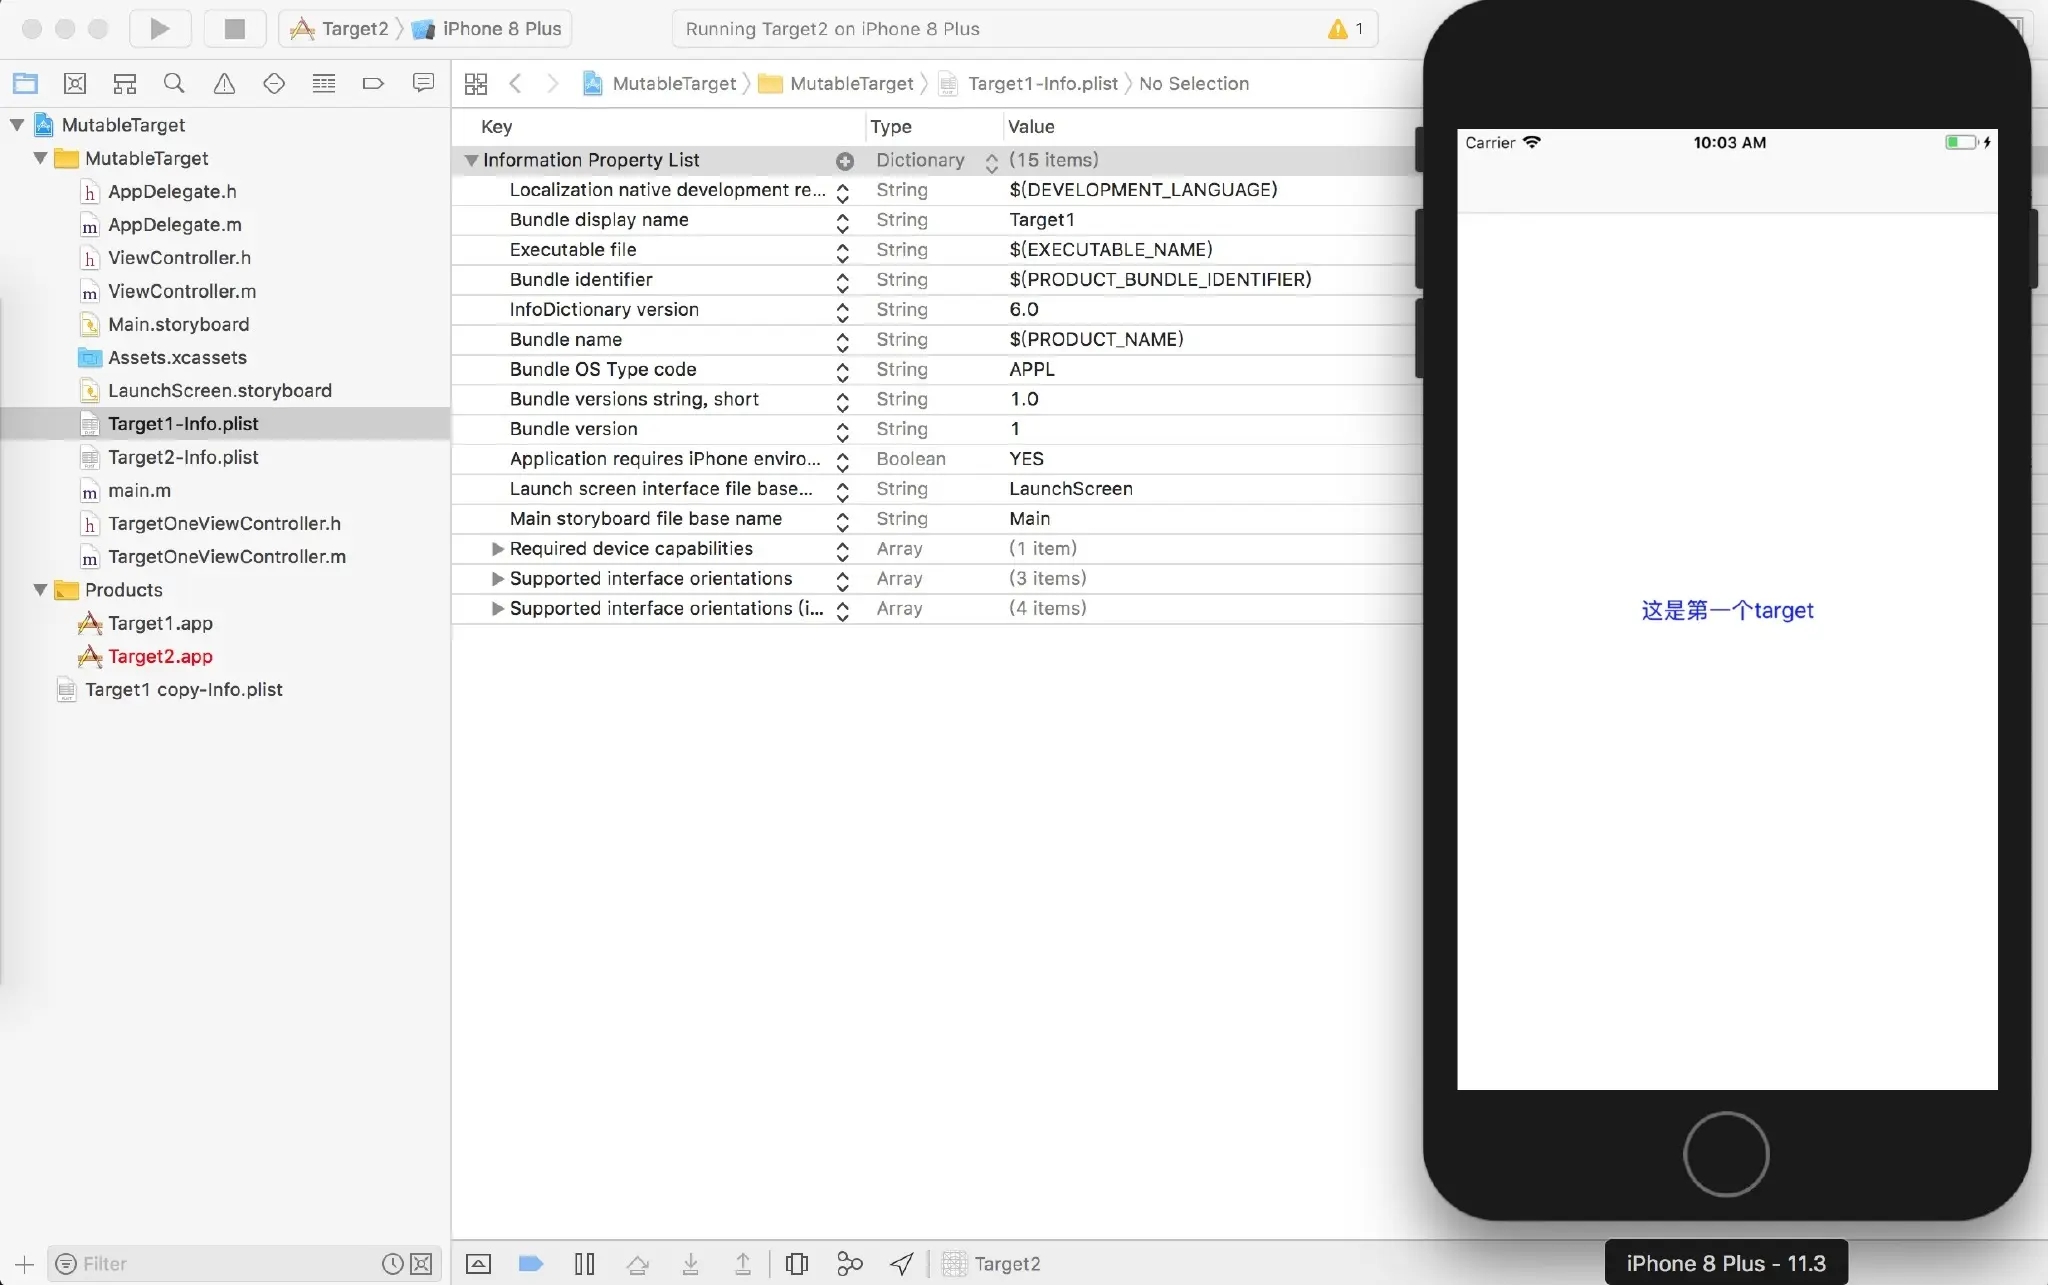Click key stepper for Bundle version
2048x1285 pixels.
843,431
